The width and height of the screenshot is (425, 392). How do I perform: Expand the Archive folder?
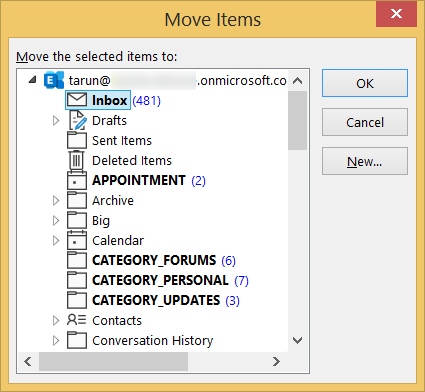point(56,200)
